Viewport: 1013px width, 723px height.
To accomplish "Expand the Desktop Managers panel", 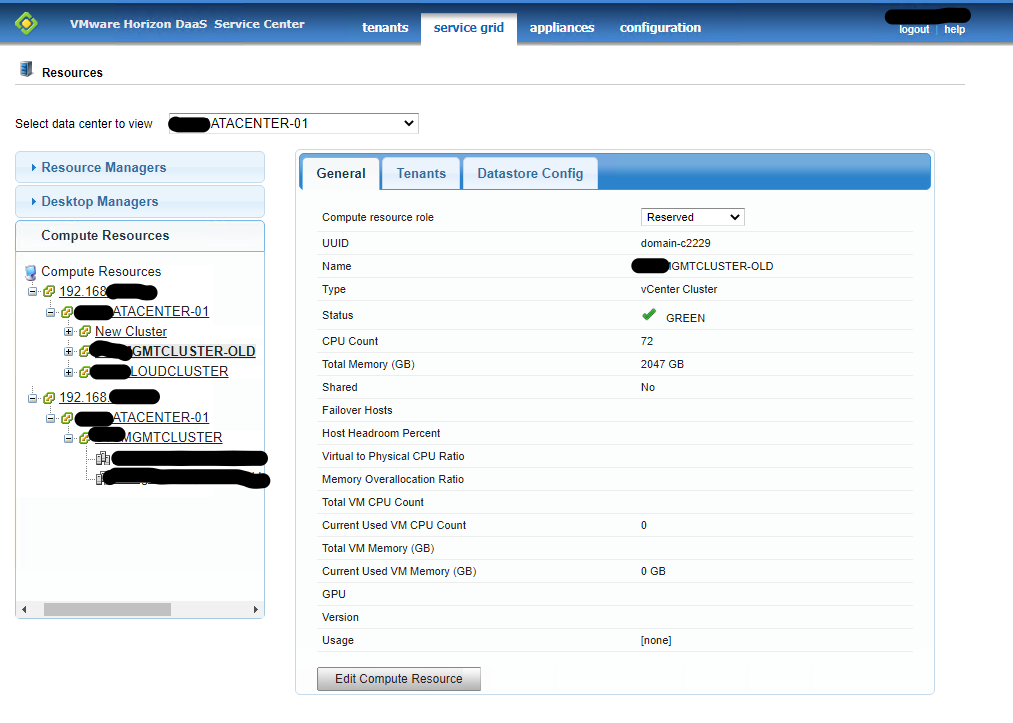I will [x=140, y=202].
